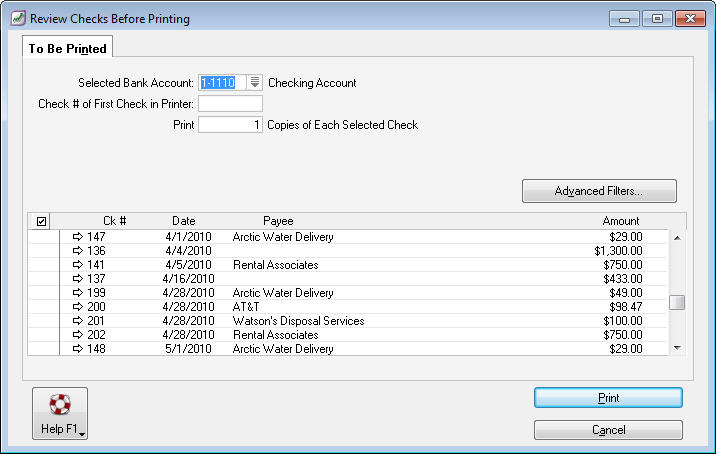Viewport: 716px width, 454px height.
Task: Click the check list scrollbar thumb
Action: (x=677, y=302)
